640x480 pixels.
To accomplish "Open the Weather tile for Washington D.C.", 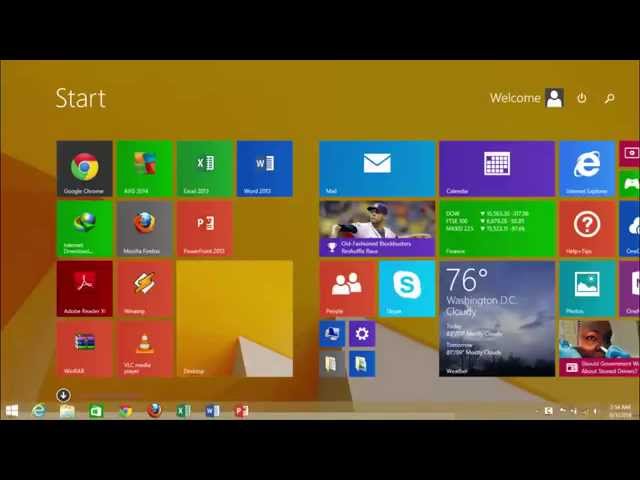I will point(497,319).
